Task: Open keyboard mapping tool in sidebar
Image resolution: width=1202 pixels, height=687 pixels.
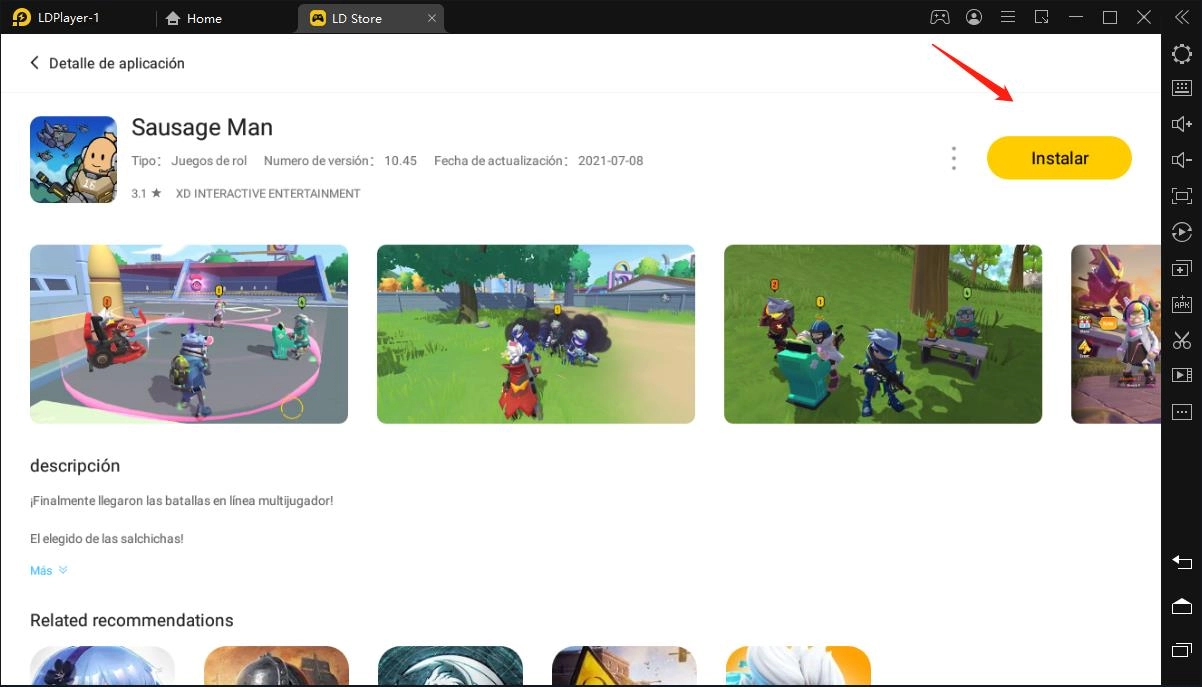Action: 1181,88
